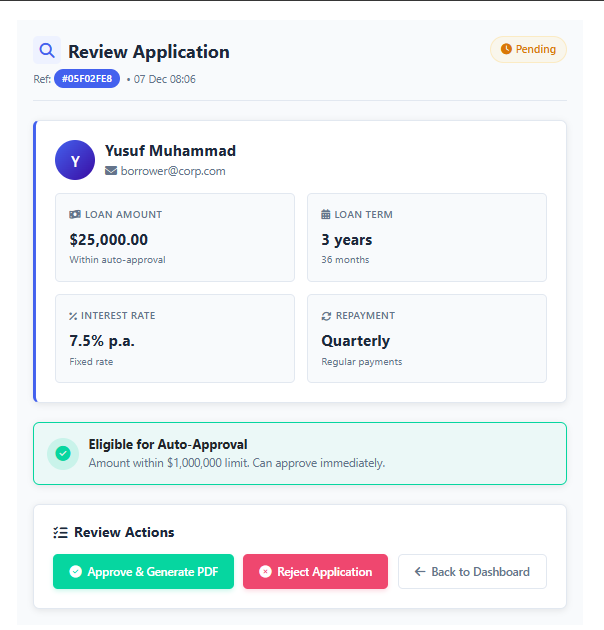
Task: Click the Y avatar for Yusuf Muhammad
Action: tap(75, 160)
